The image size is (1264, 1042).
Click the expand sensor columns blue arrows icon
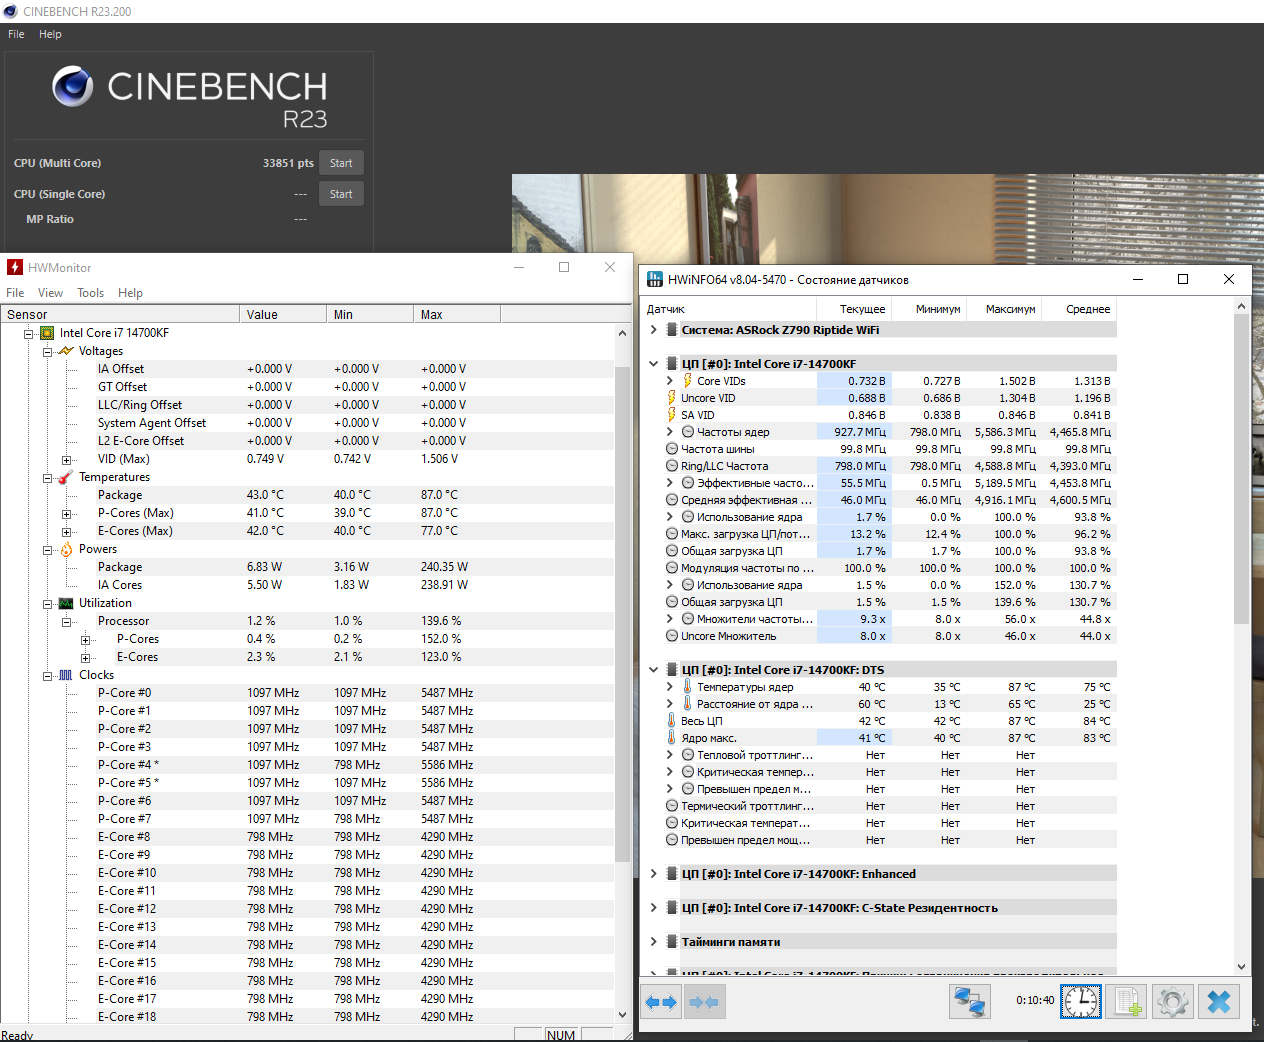tap(661, 1002)
